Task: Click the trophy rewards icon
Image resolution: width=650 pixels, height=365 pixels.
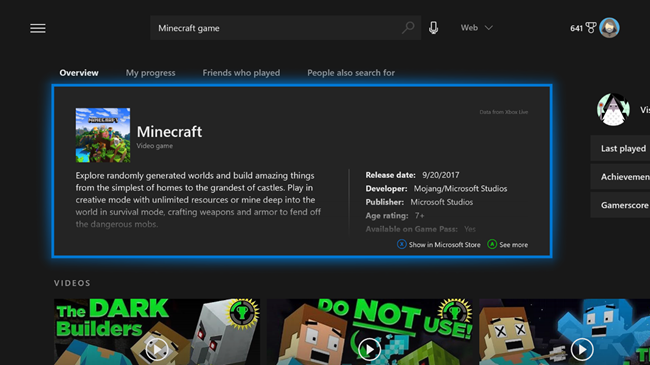Action: point(591,28)
